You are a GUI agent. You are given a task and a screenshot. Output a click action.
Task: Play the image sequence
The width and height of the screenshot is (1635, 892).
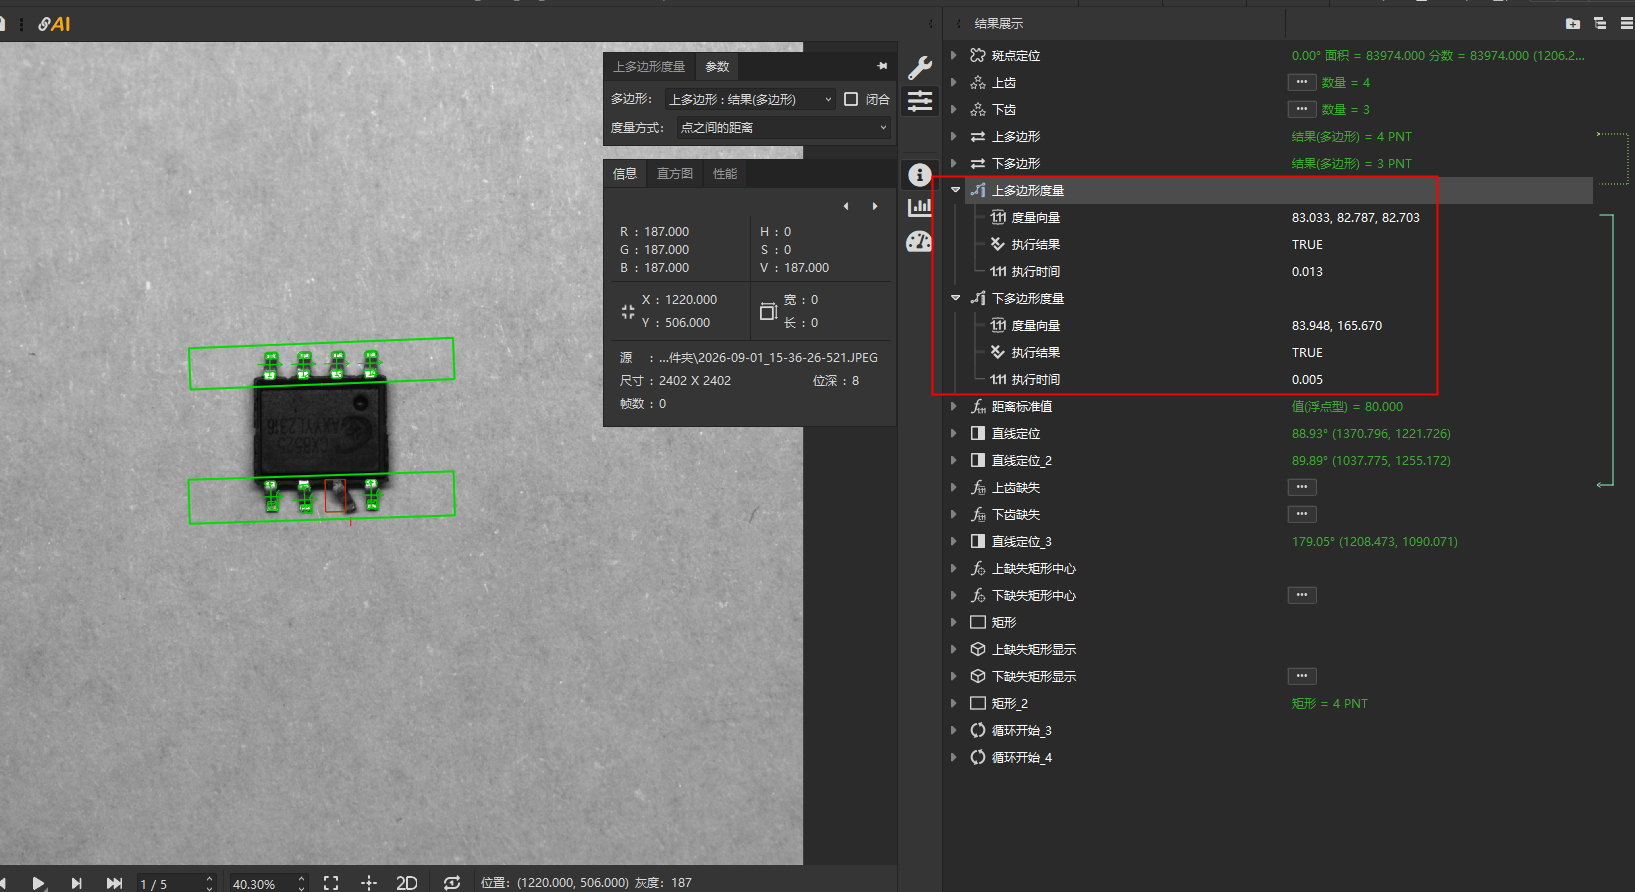tap(38, 883)
